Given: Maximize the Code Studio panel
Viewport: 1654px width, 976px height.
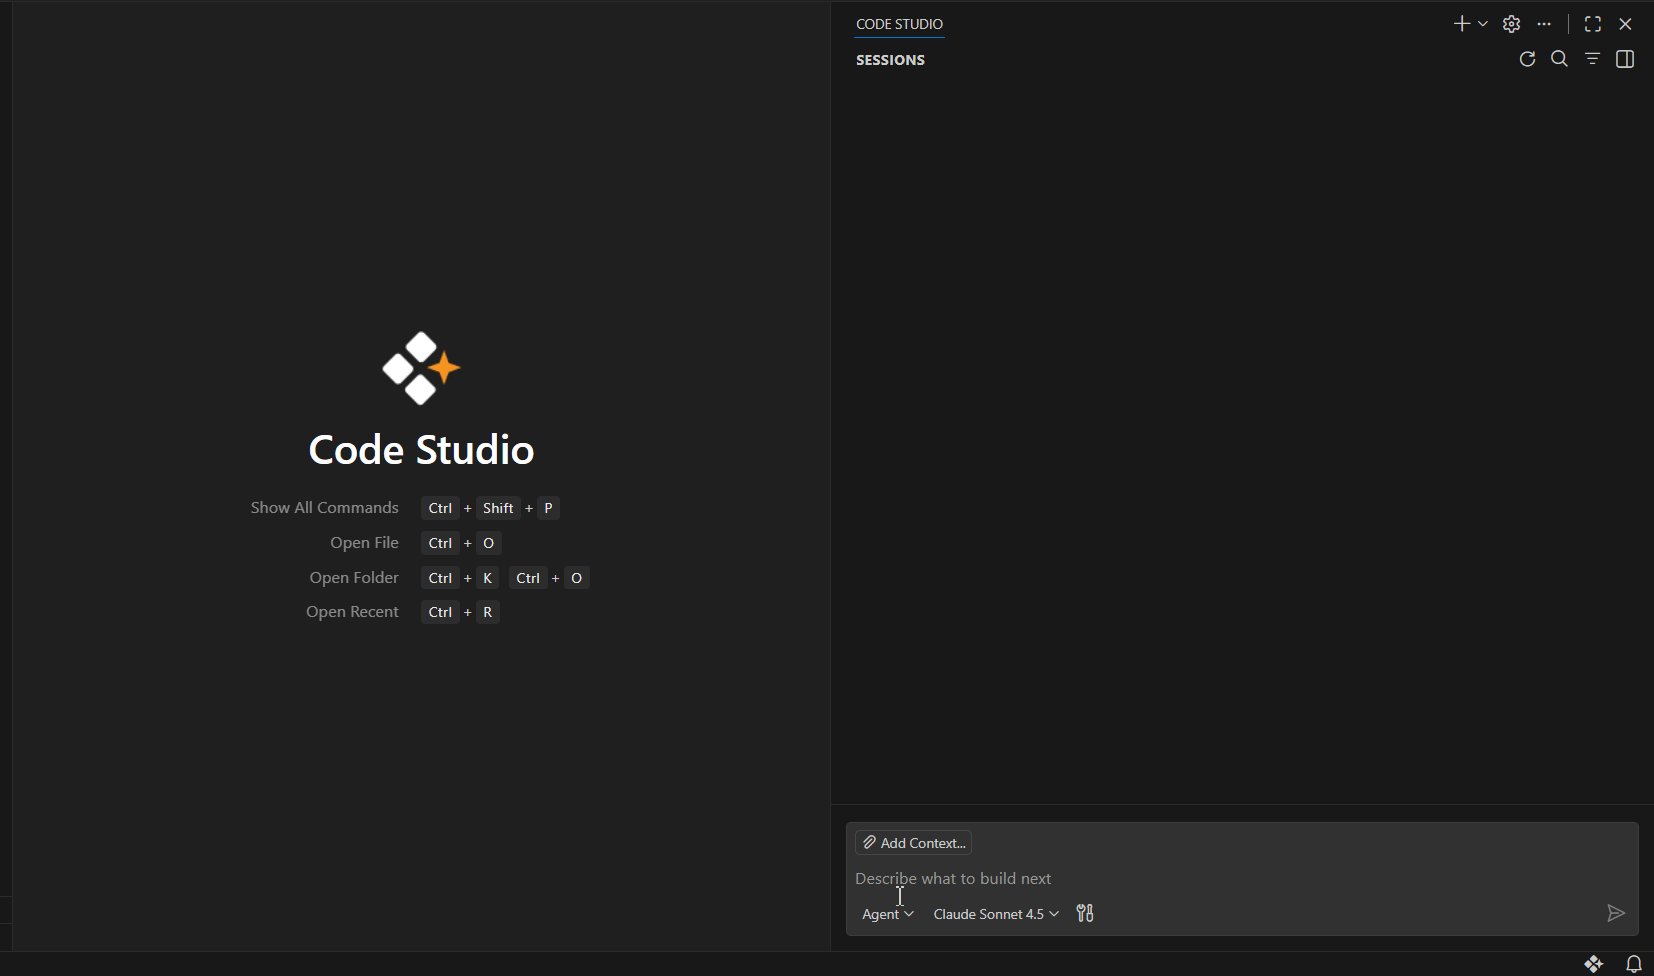Looking at the screenshot, I should 1593,24.
